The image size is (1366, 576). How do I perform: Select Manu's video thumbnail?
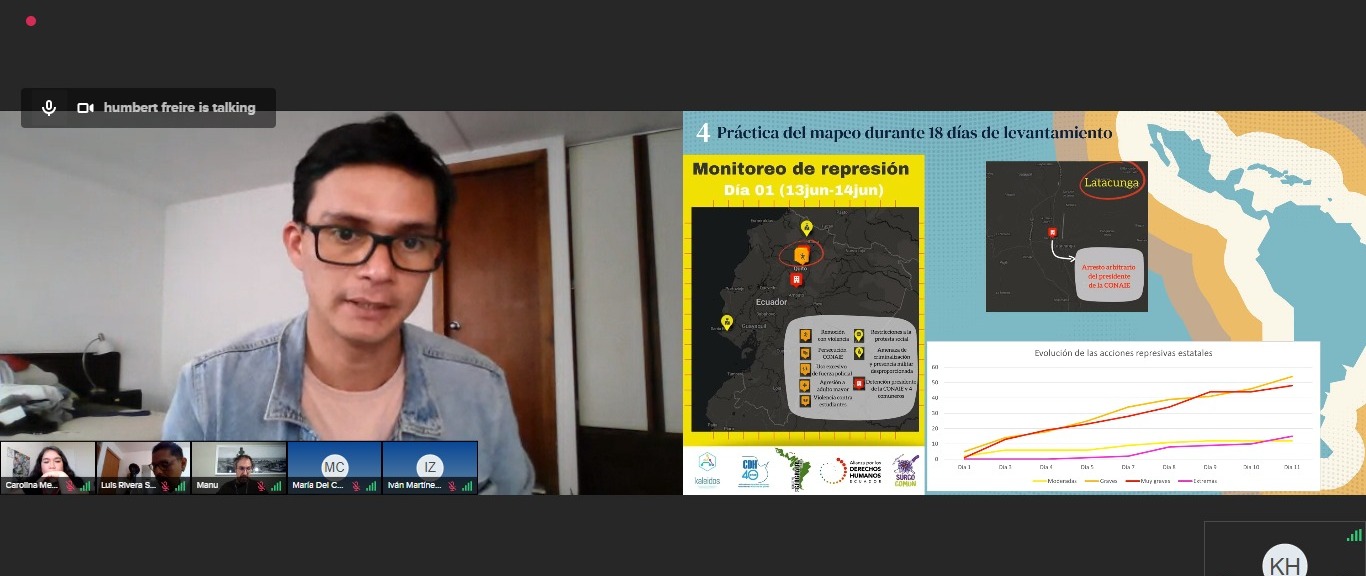coord(239,467)
